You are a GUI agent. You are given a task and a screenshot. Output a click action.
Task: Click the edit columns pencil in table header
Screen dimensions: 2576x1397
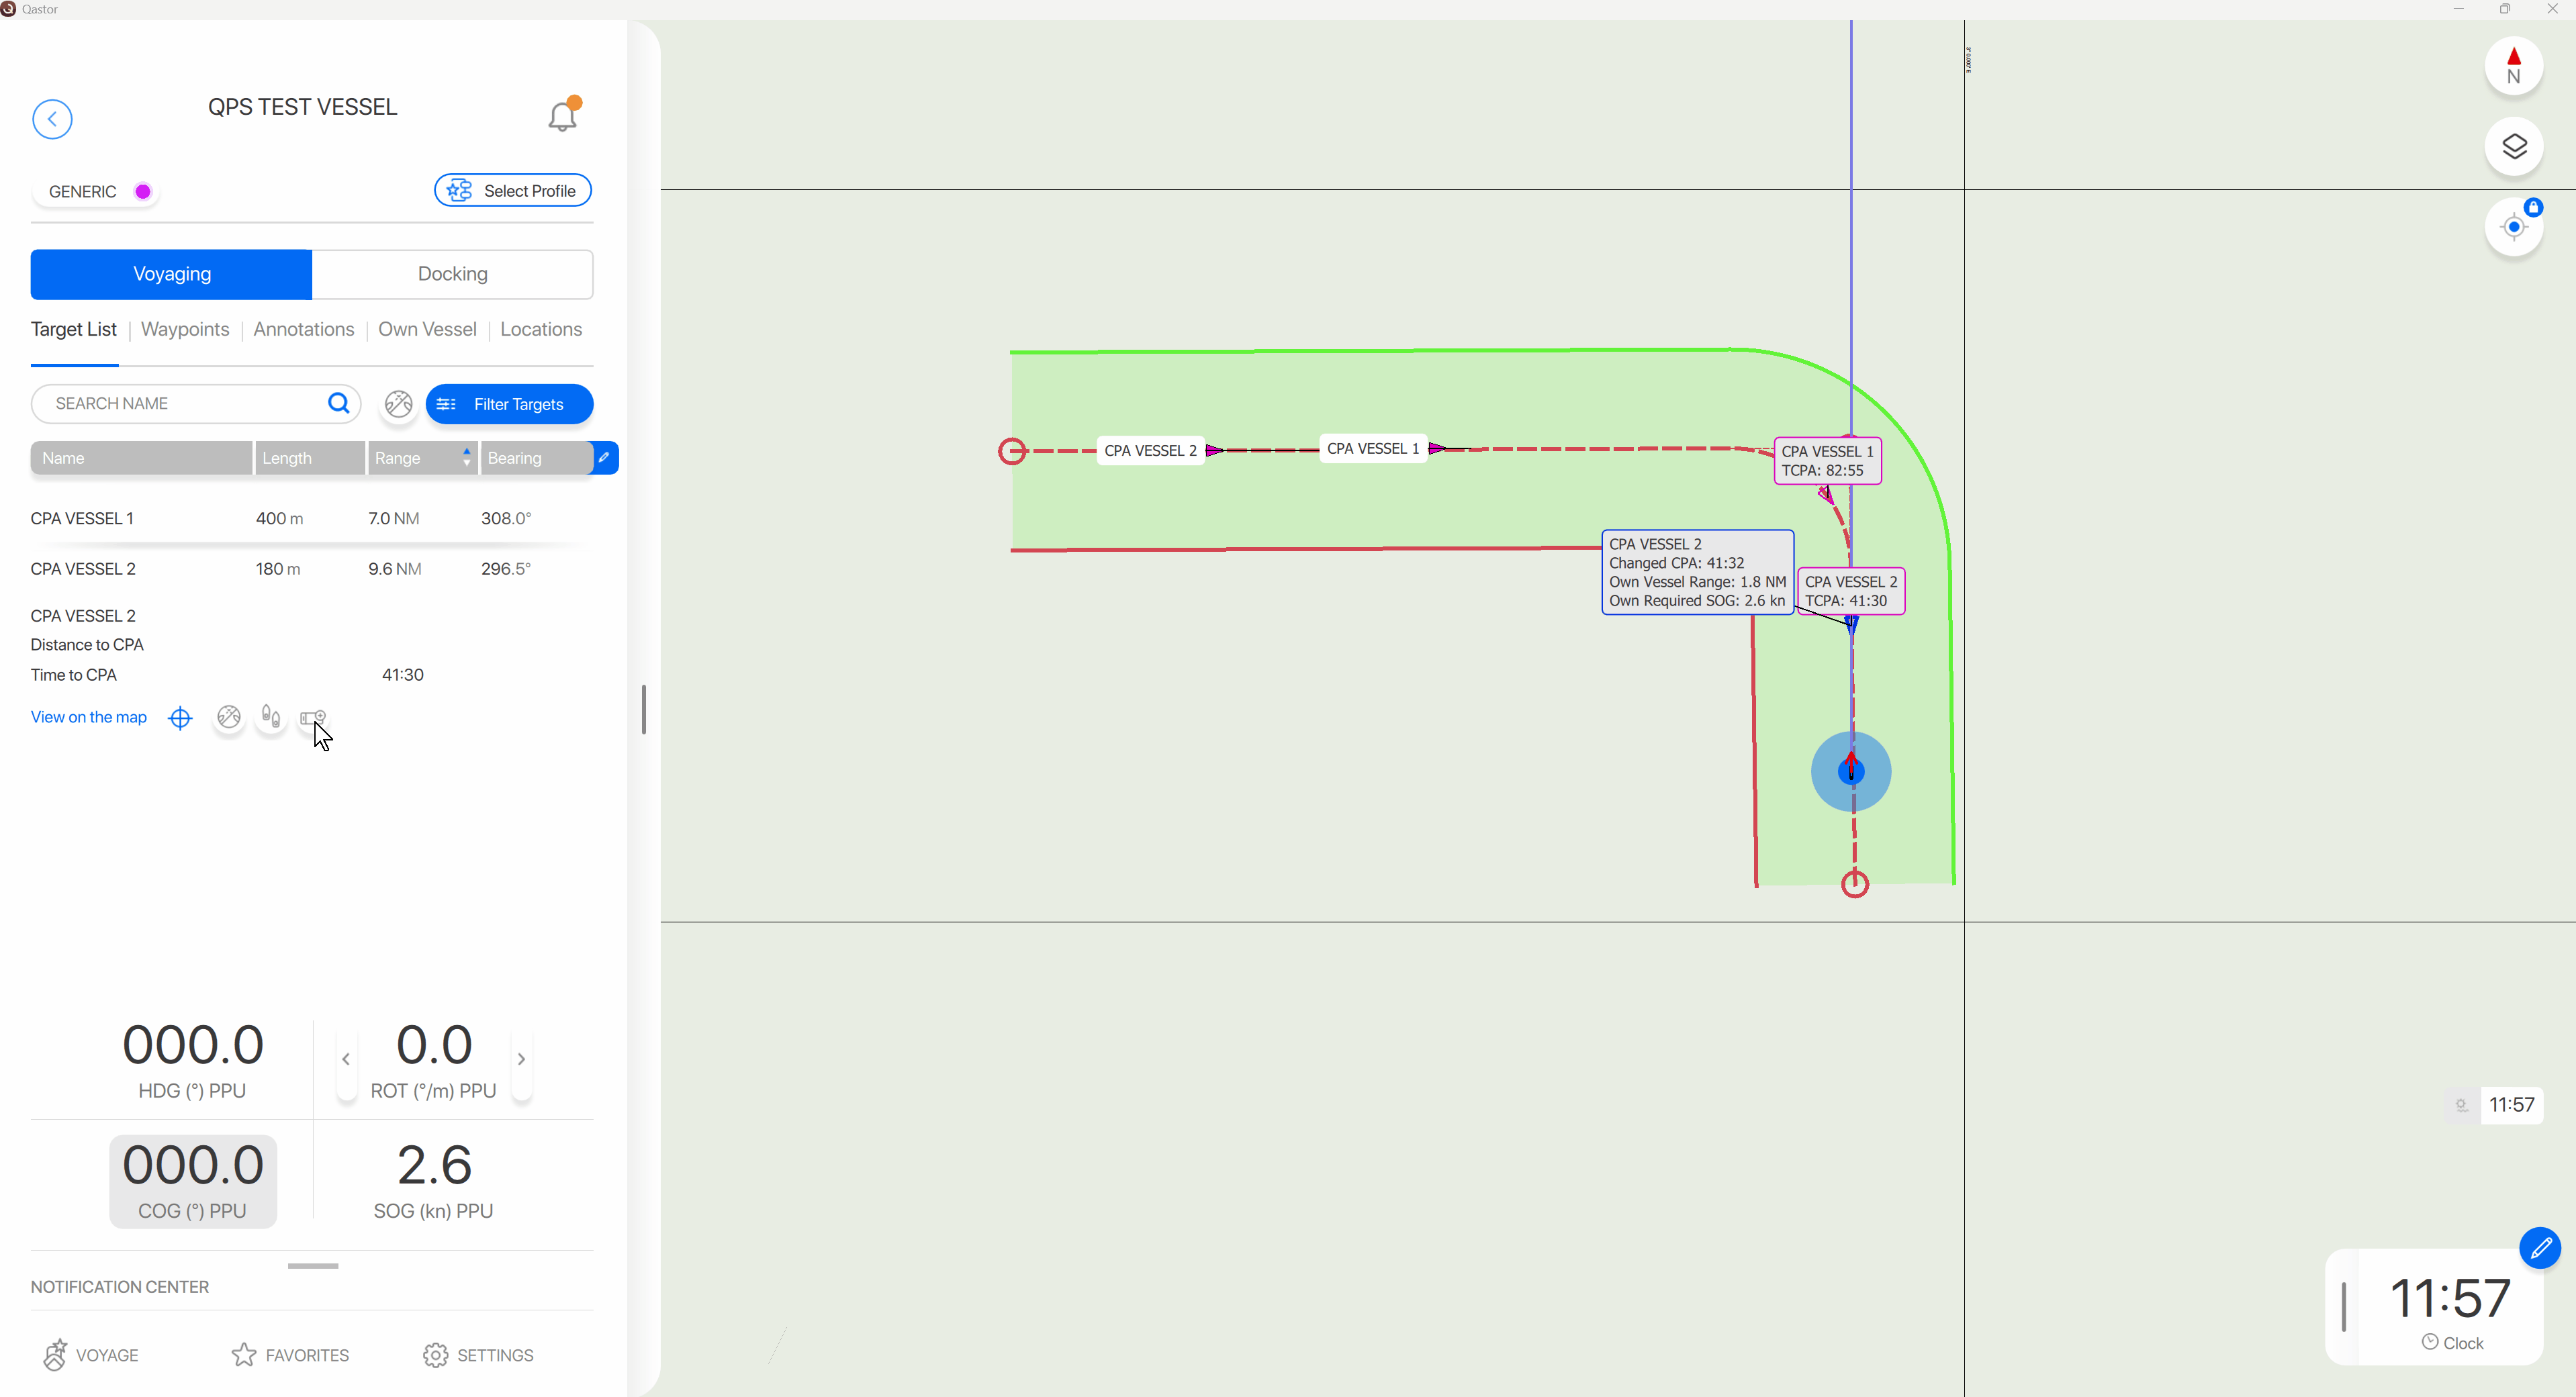click(604, 458)
